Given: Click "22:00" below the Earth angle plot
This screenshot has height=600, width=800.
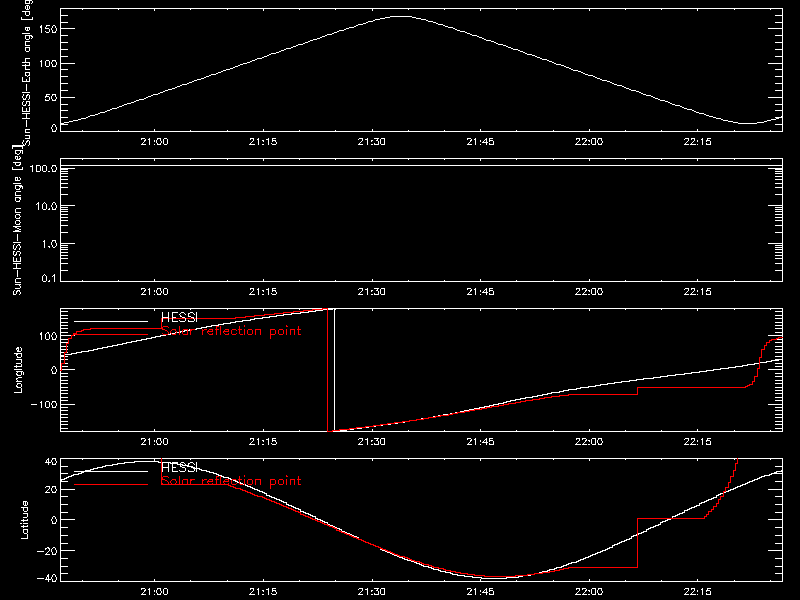Looking at the screenshot, I should (x=589, y=141).
